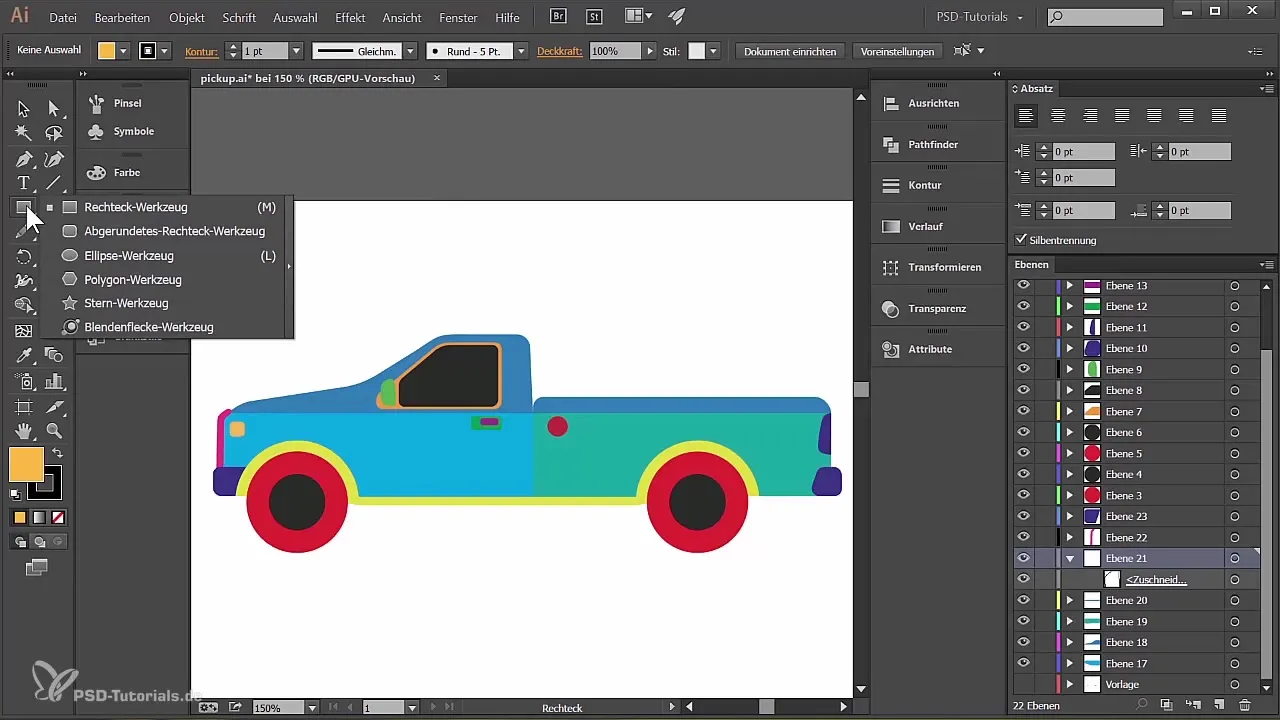Viewport: 1280px width, 720px height.
Task: Select the Artboard tool
Action: pyautogui.click(x=24, y=407)
